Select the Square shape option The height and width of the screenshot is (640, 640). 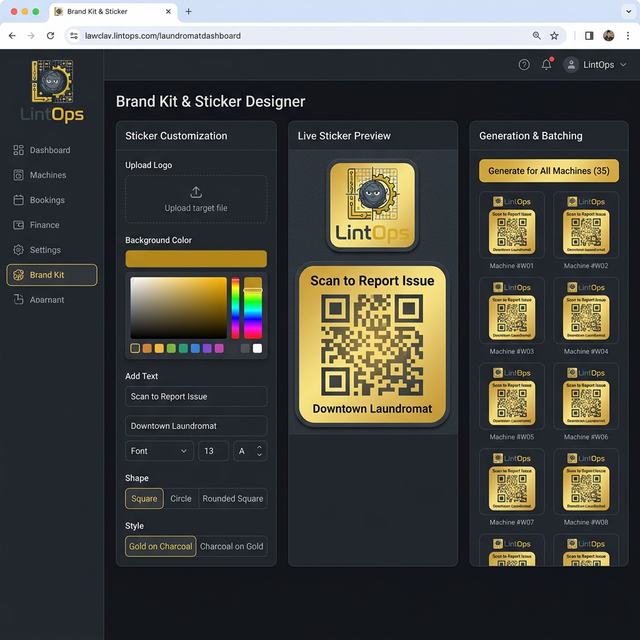(144, 498)
